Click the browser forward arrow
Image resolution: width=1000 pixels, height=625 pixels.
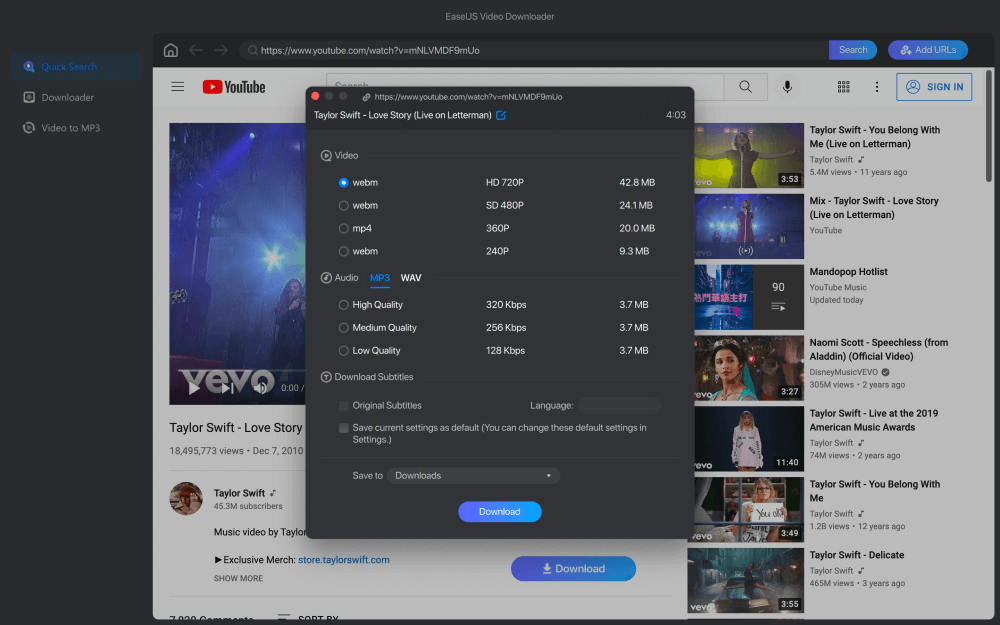[221, 50]
